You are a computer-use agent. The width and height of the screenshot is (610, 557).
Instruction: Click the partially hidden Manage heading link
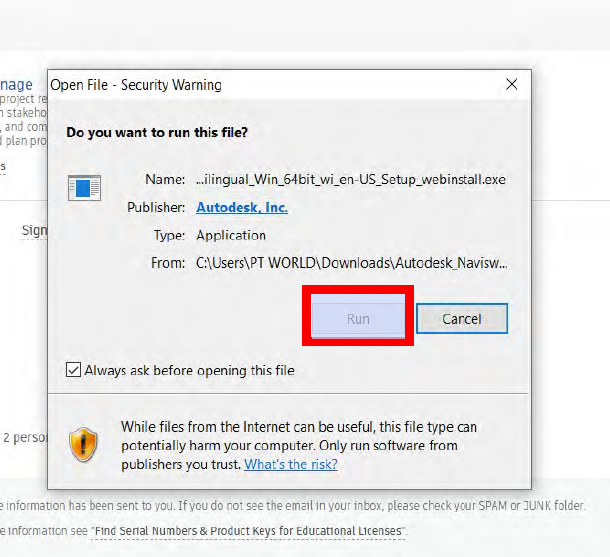(x=17, y=85)
